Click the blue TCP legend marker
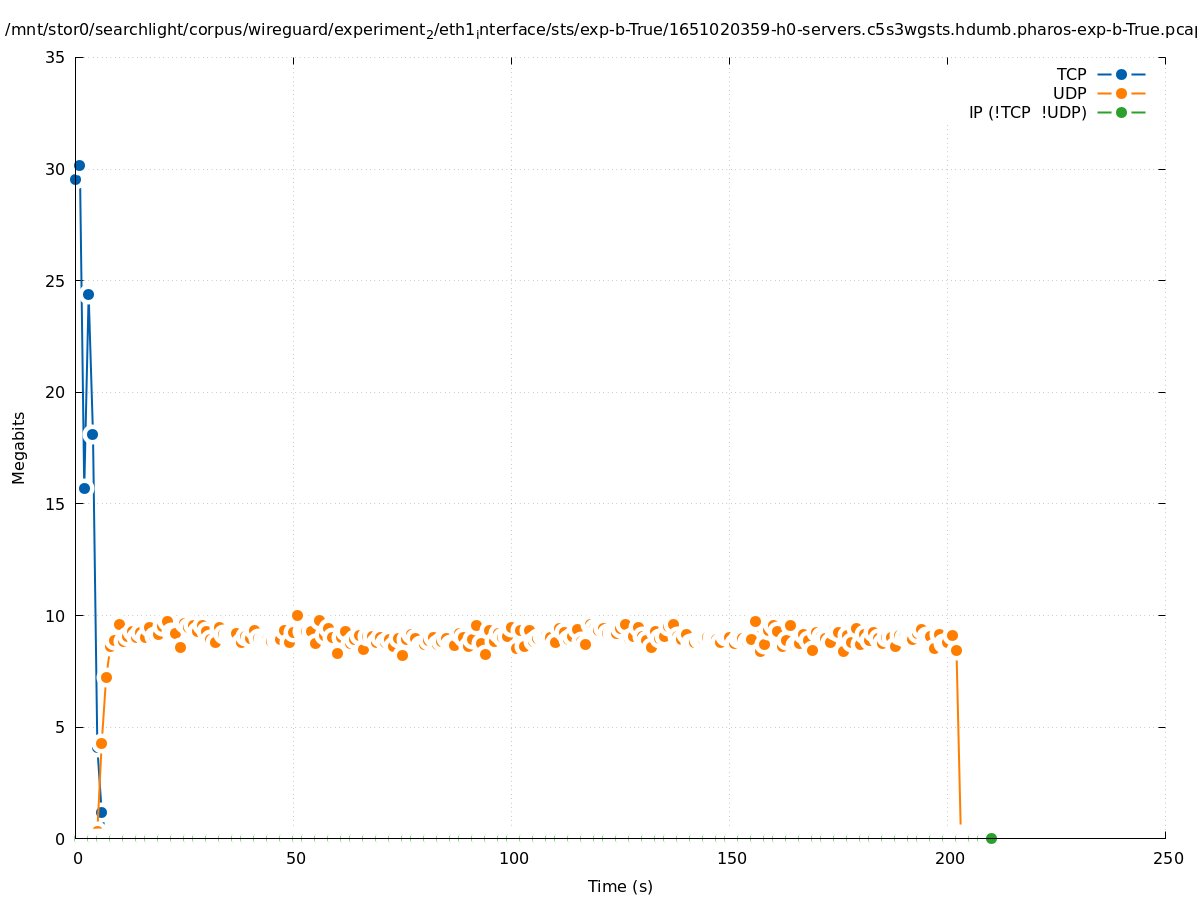 coord(1121,74)
